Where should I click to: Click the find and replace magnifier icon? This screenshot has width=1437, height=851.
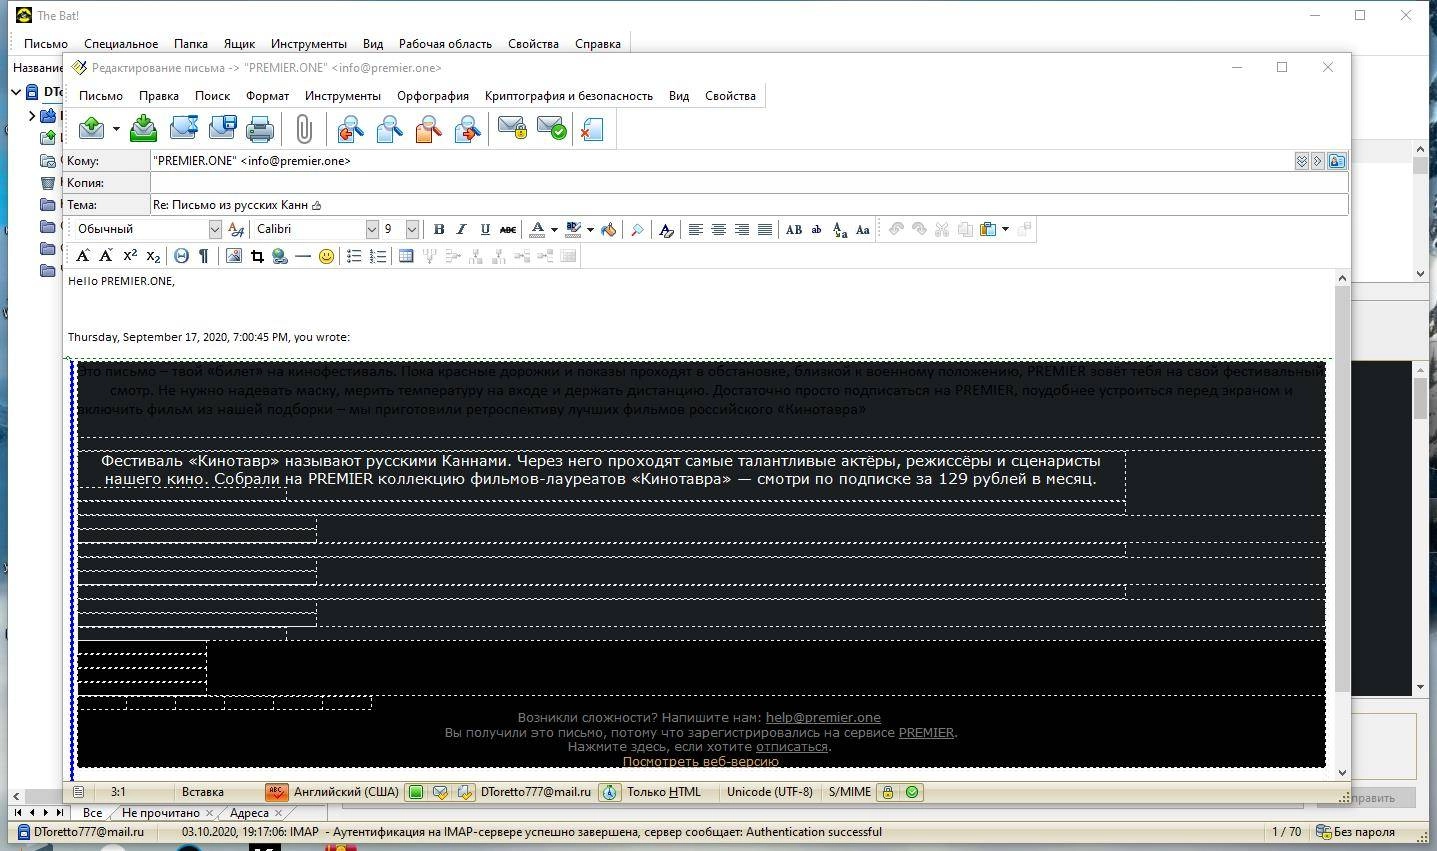pyautogui.click(x=428, y=128)
